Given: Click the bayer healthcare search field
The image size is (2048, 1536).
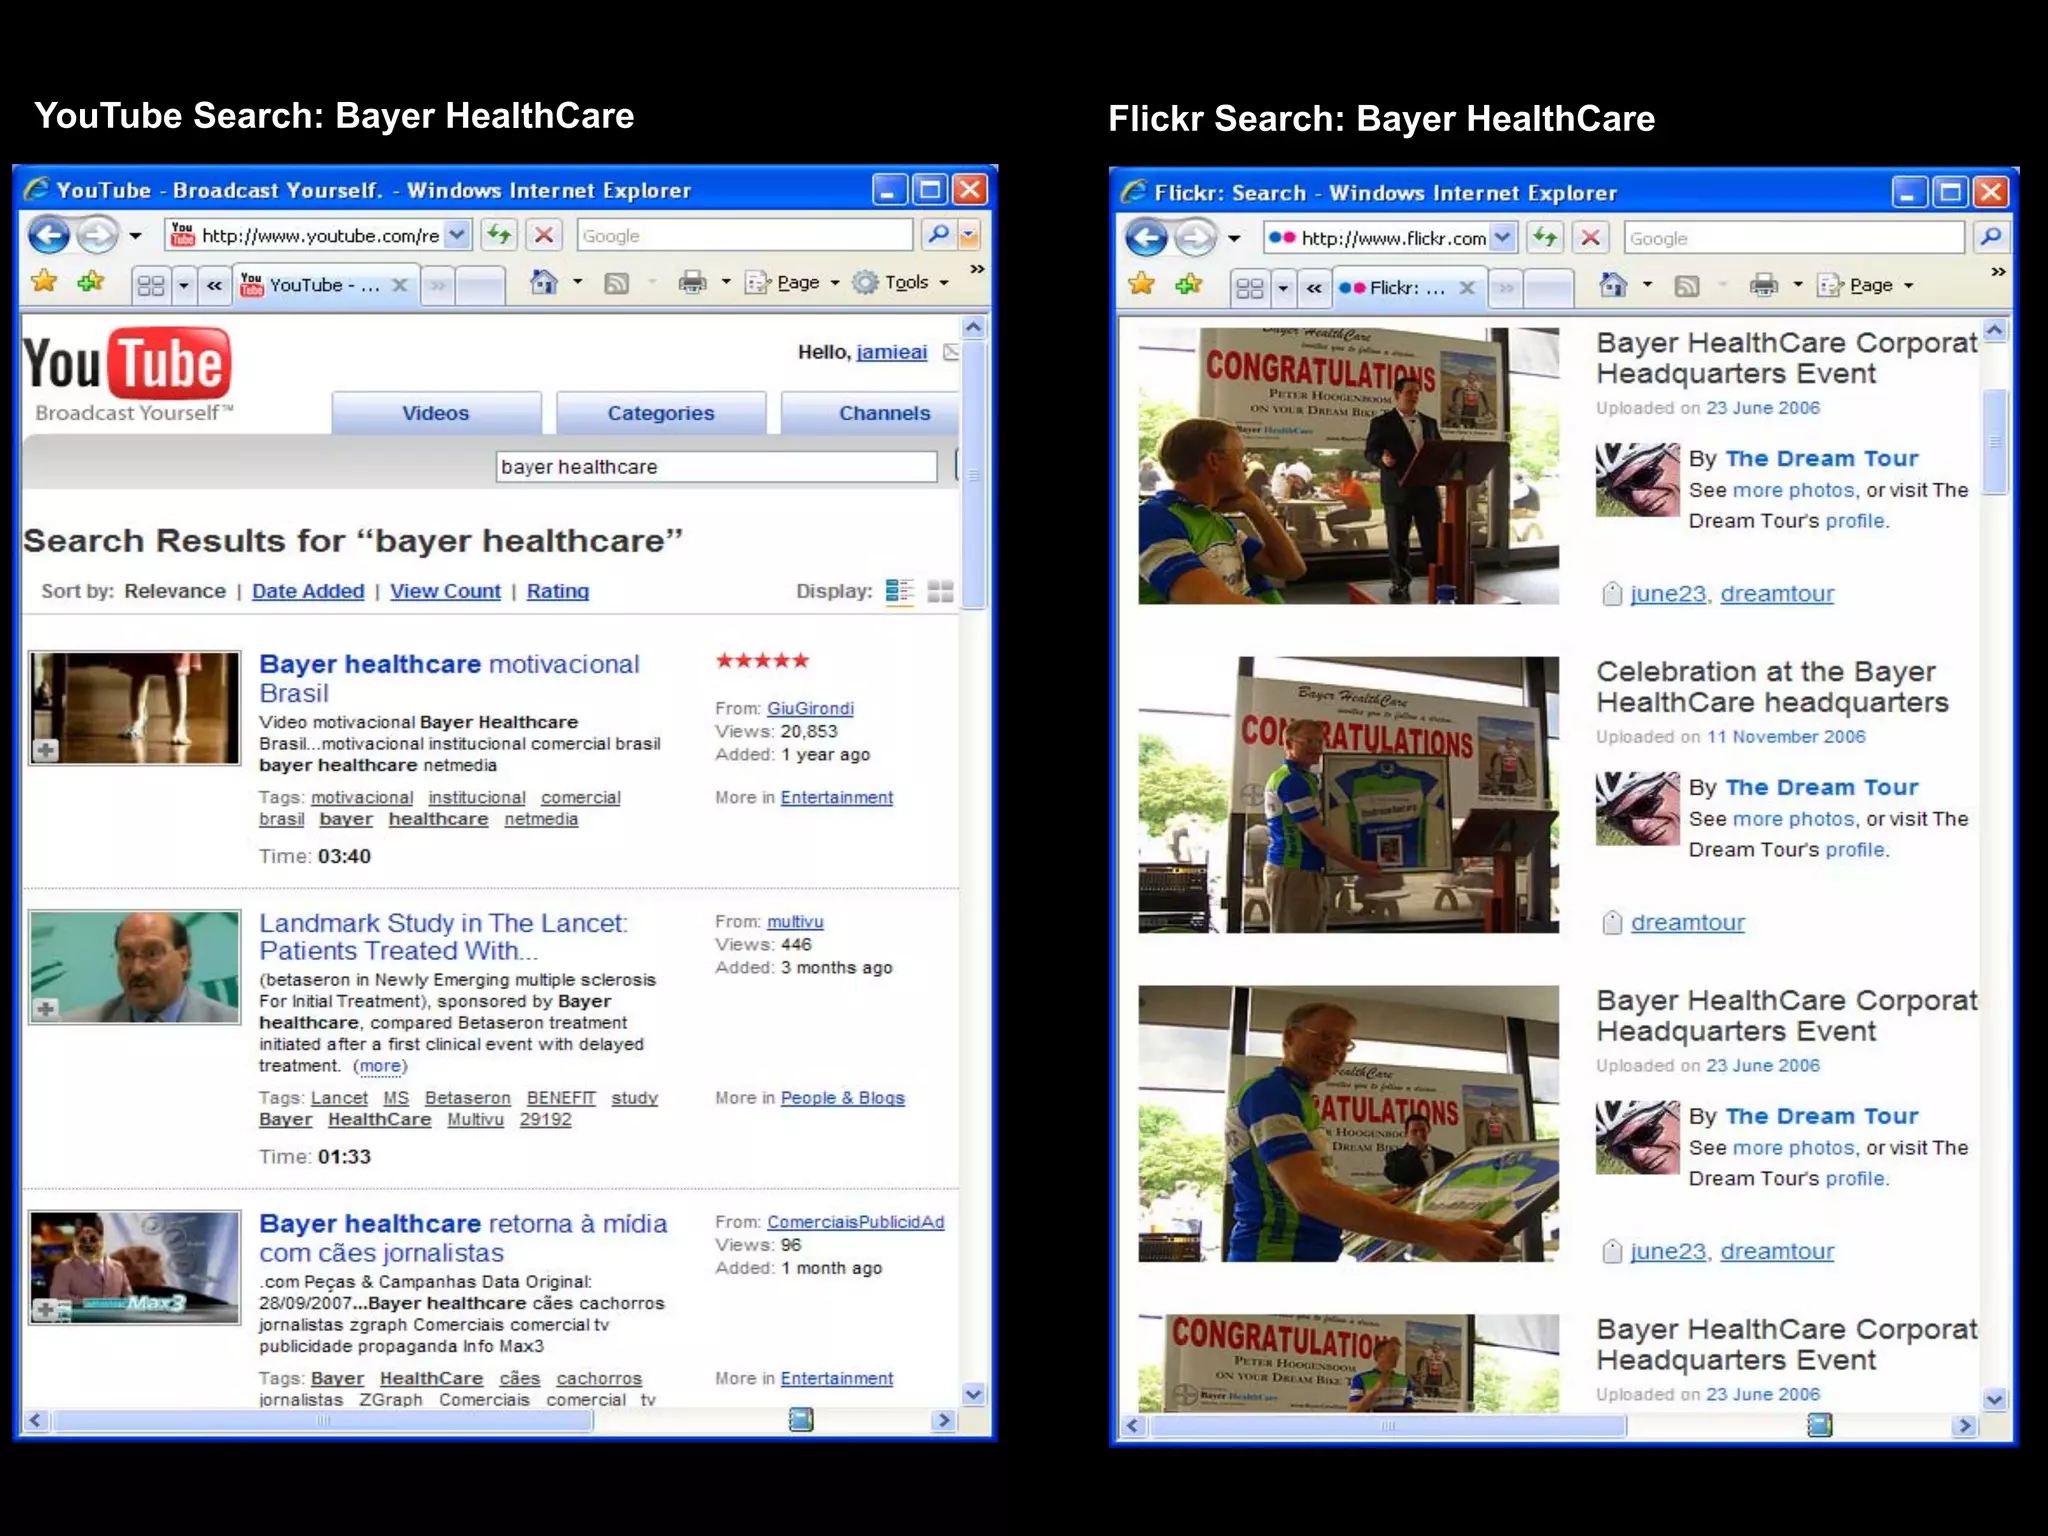Looking at the screenshot, I should tap(716, 467).
